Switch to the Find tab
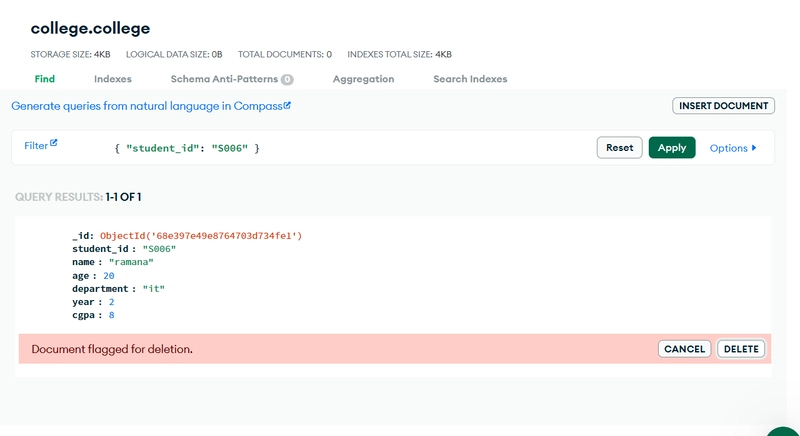The image size is (800, 436). pyautogui.click(x=45, y=79)
